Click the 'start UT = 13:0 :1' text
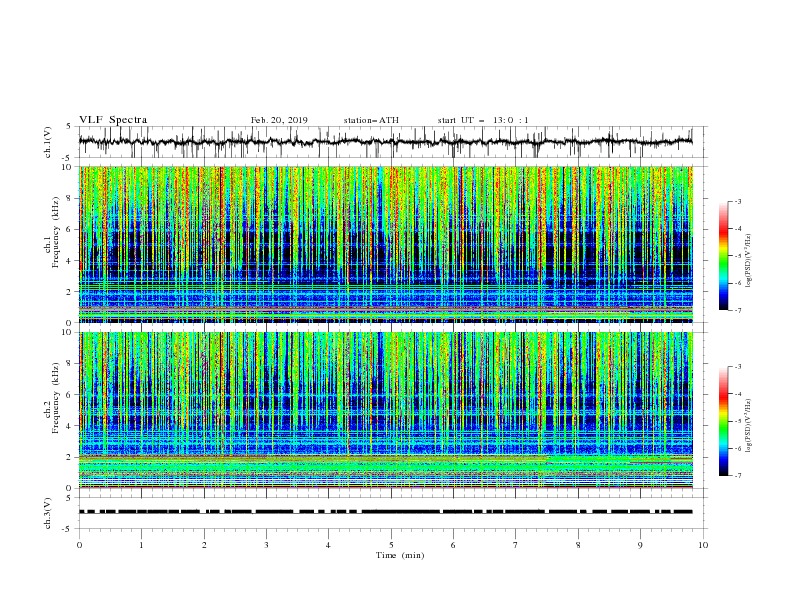Screen dimensions: 792x612 coord(483,120)
